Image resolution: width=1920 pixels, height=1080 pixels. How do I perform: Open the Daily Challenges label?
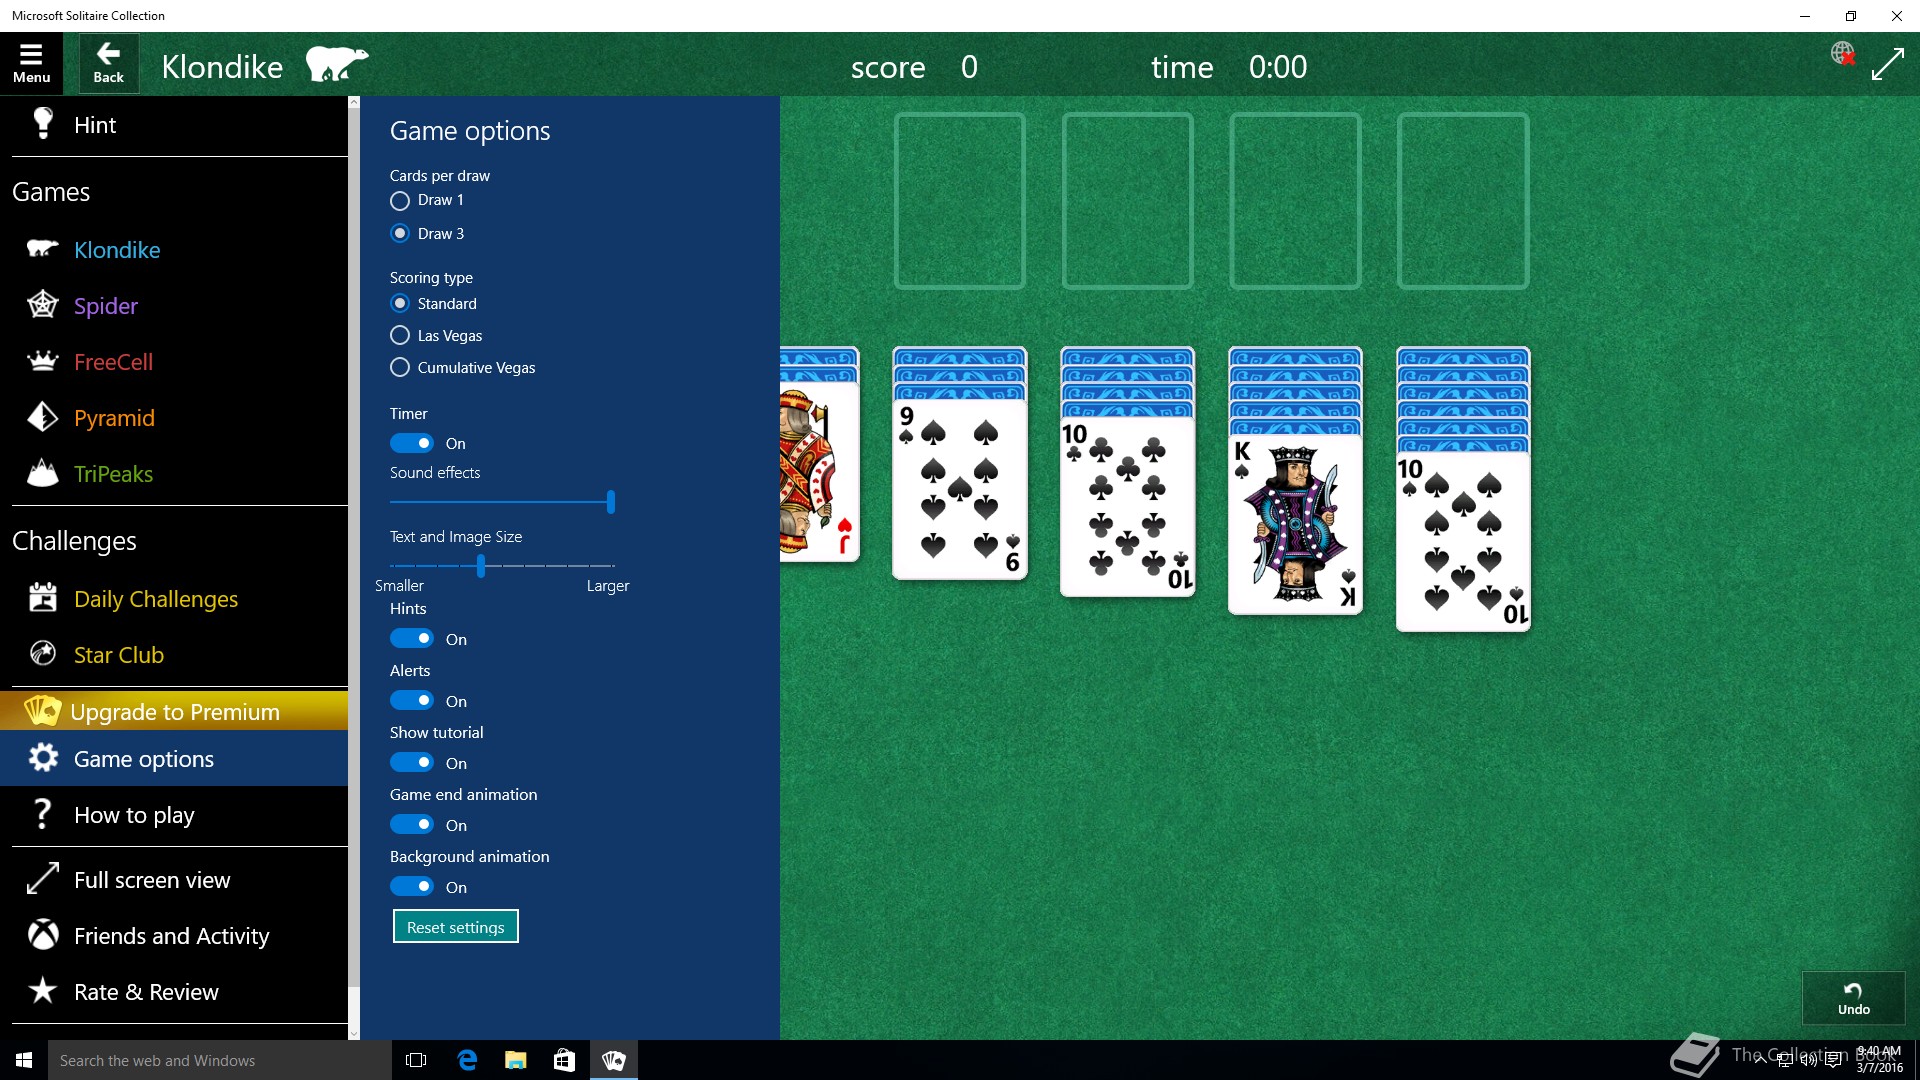point(156,598)
